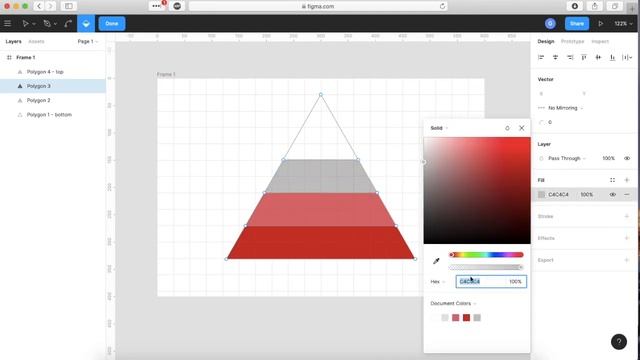Screen dimensions: 640x360
Task: Open the Figma main menu hamburger icon
Action: click(x=7, y=24)
